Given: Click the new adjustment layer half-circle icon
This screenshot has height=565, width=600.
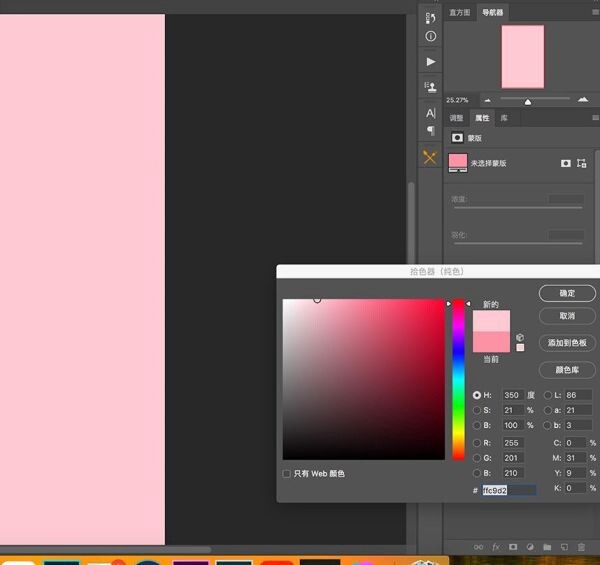Looking at the screenshot, I should click(530, 547).
